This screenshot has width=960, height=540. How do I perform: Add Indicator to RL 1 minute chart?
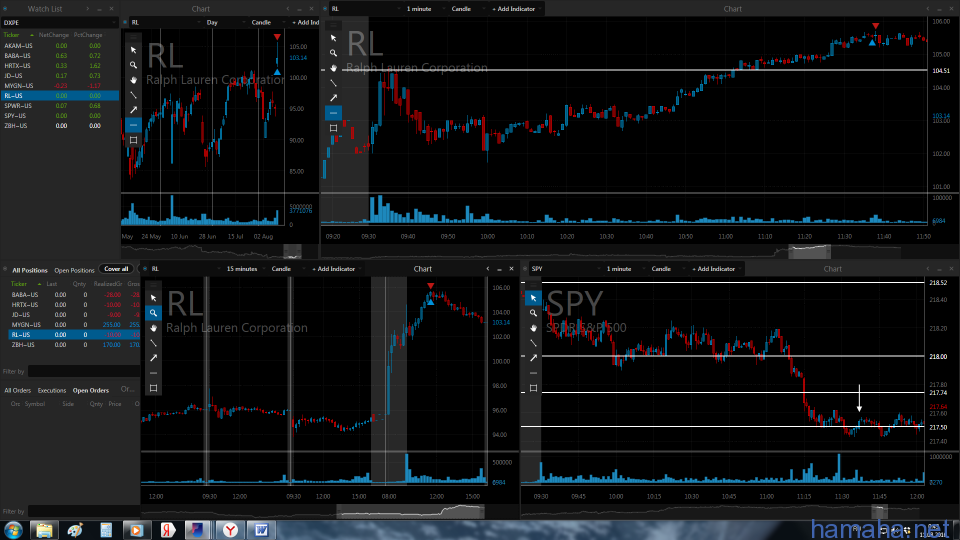pos(513,9)
